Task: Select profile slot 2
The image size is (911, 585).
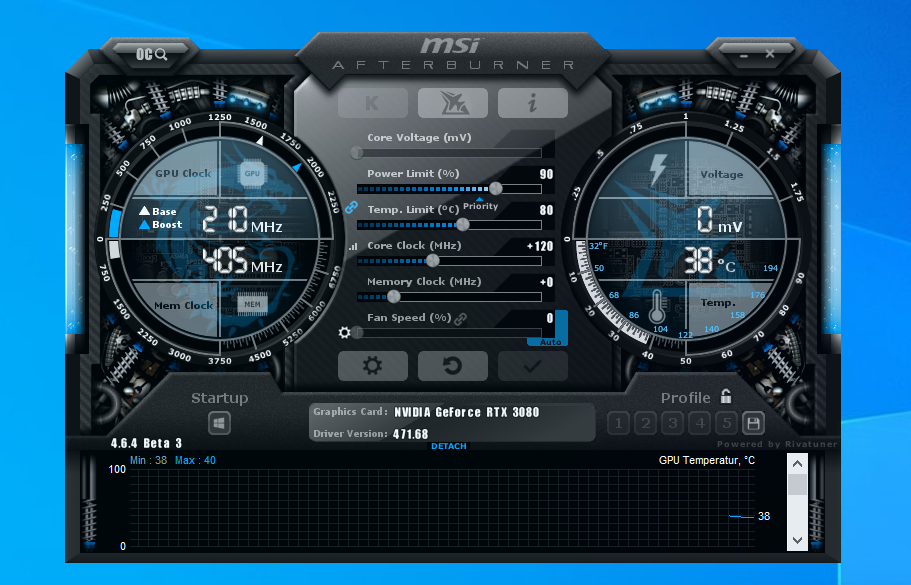Action: pos(645,424)
